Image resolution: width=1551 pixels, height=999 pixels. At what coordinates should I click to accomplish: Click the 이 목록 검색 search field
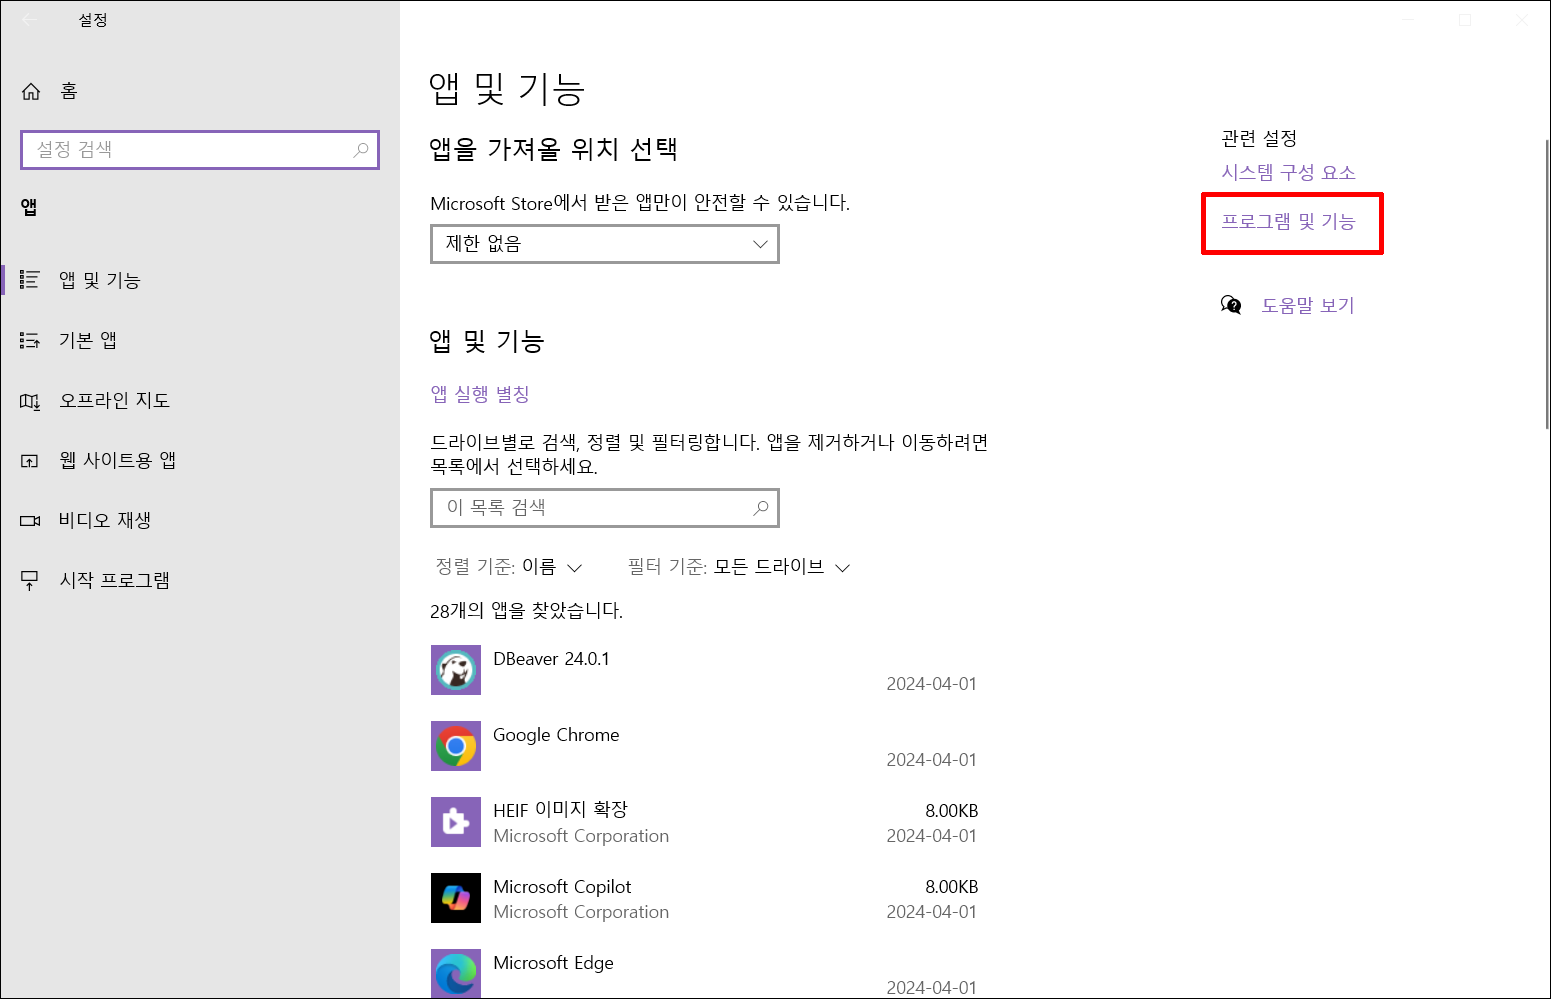pyautogui.click(x=605, y=508)
